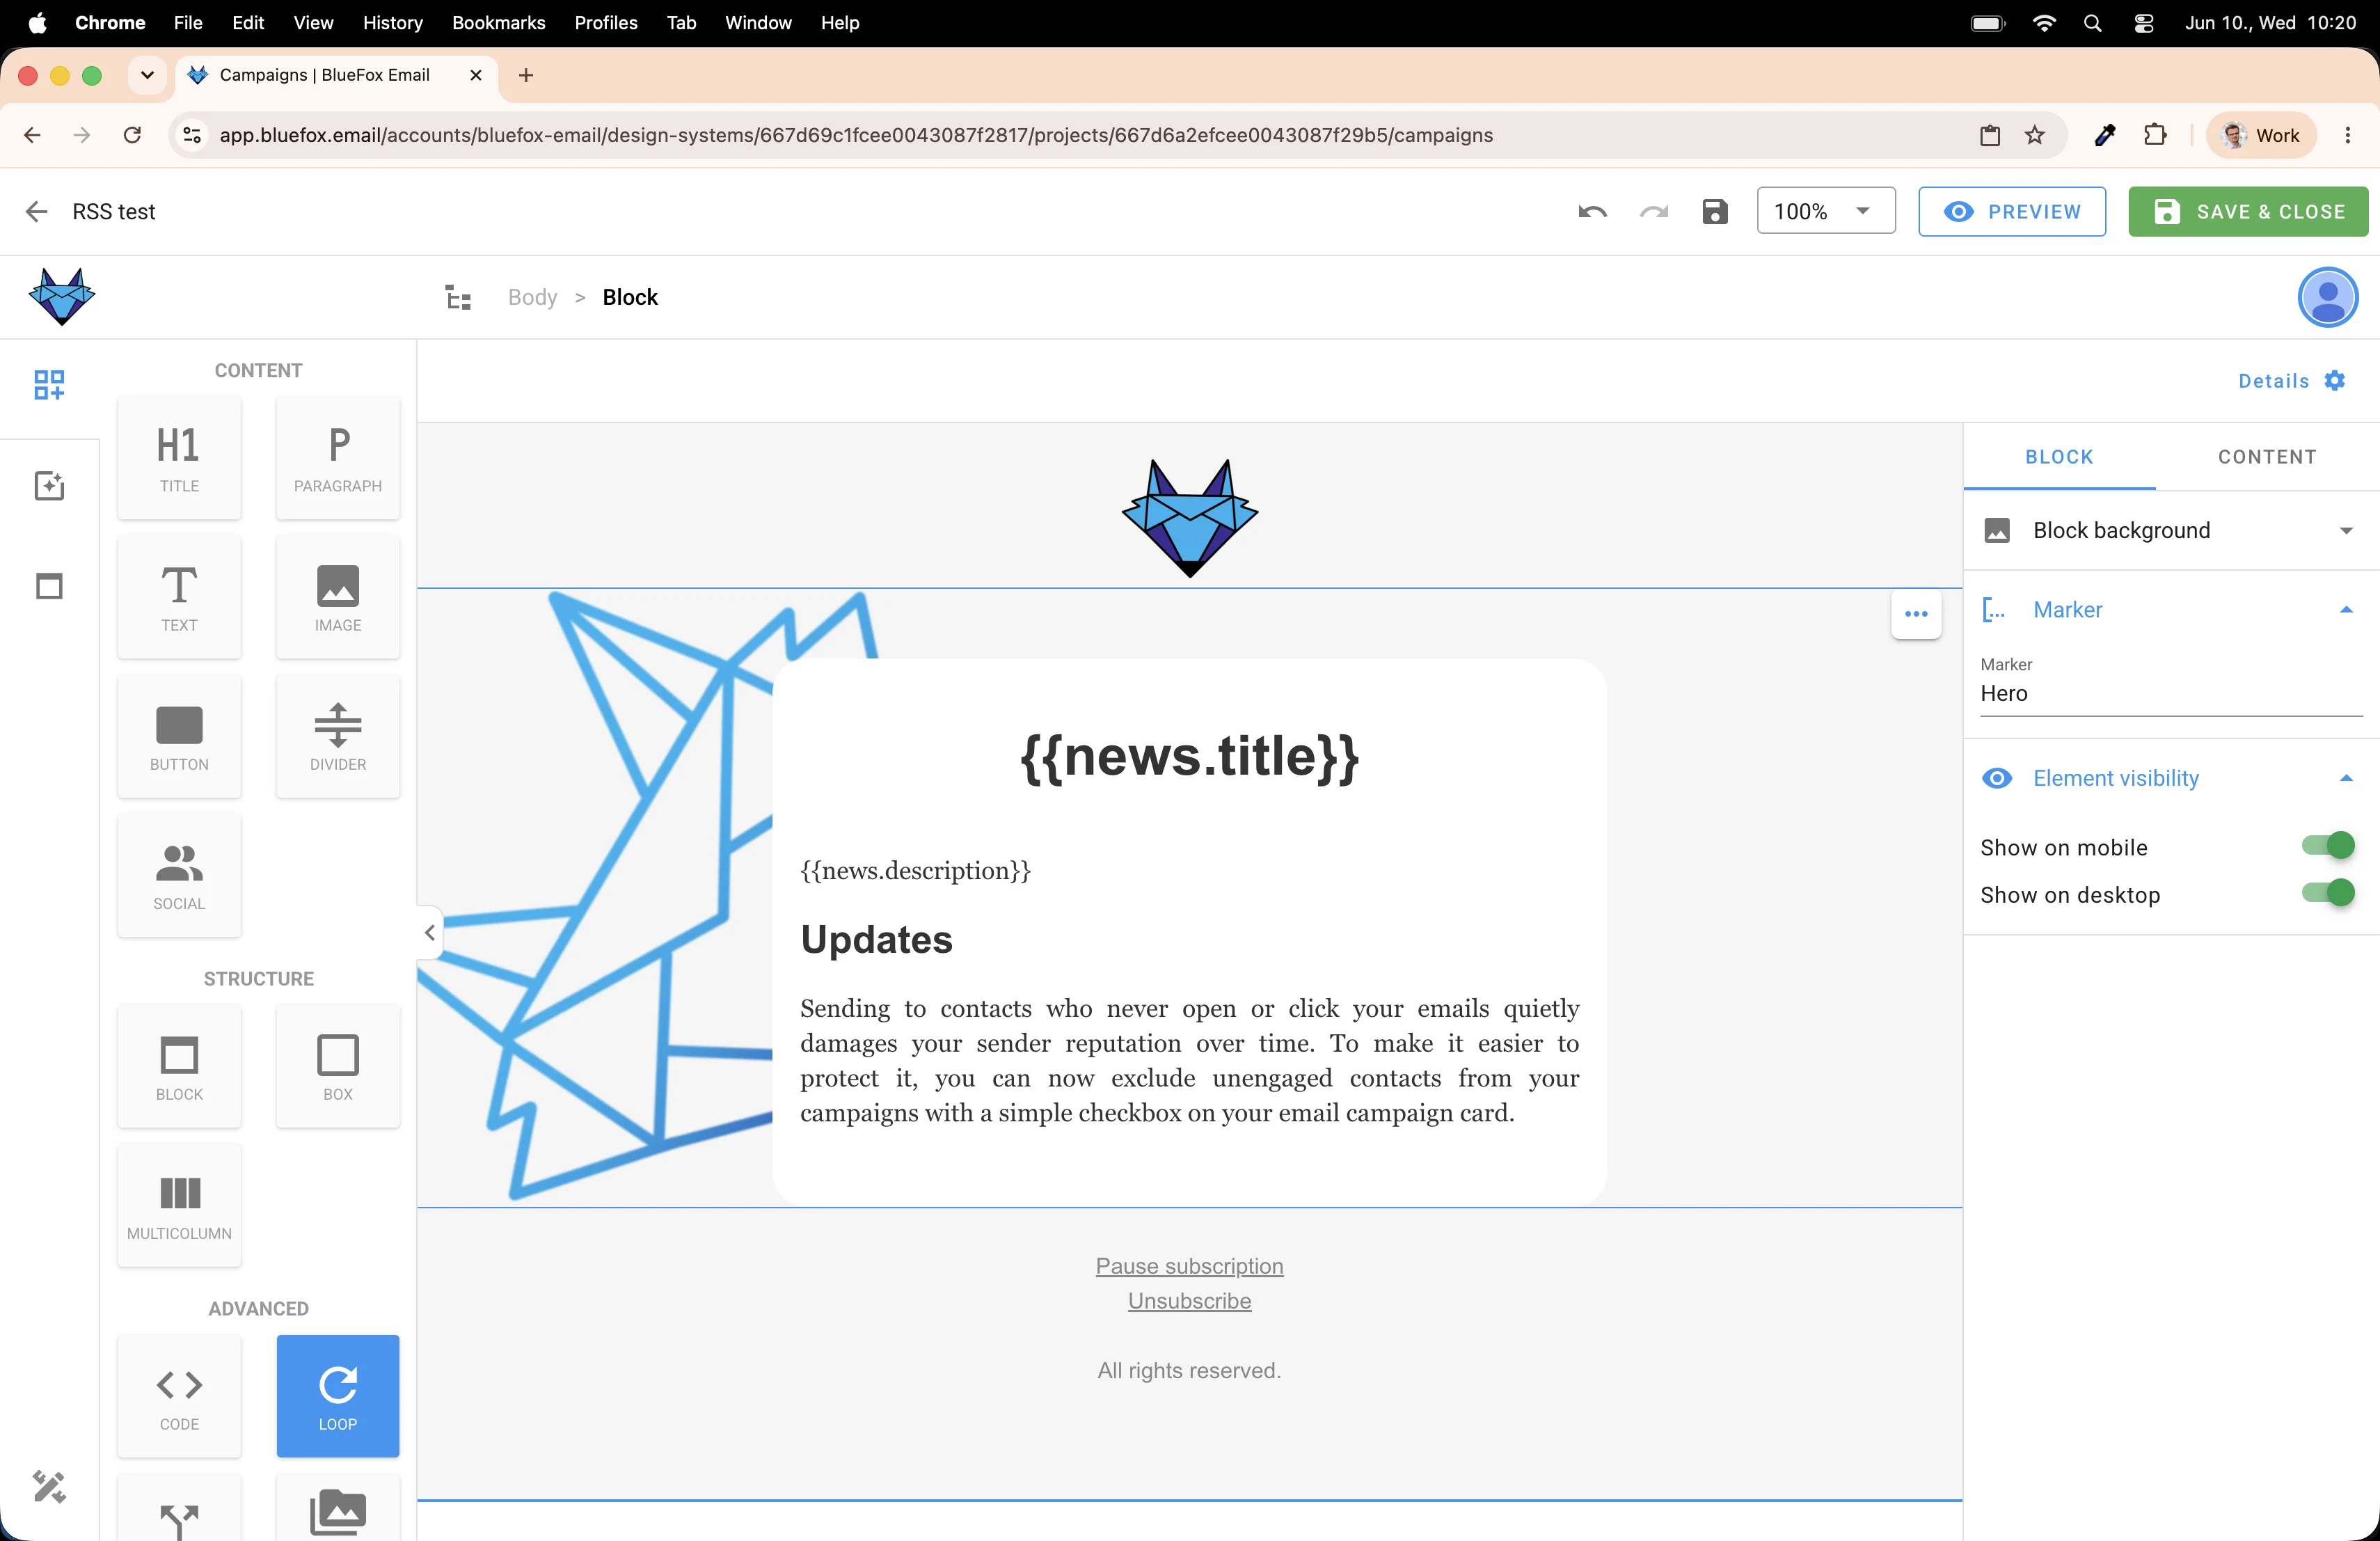Screen dimensions: 2380x1541
Task: Add a Social content element
Action: point(179,875)
